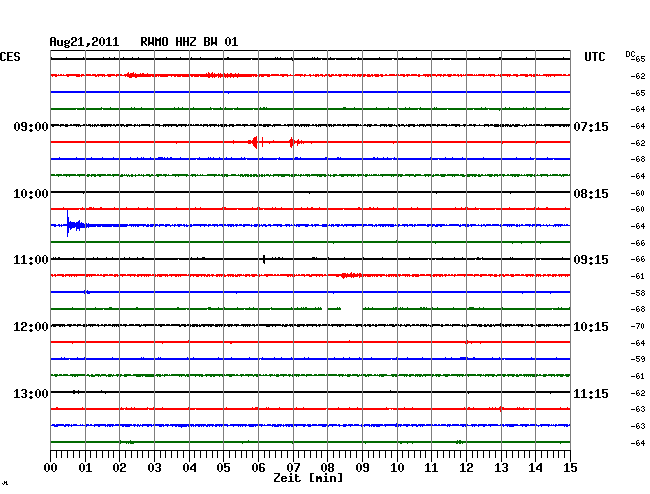
Task: Click the -68 DC value beside 09:00 blue trace
Action: [638, 159]
